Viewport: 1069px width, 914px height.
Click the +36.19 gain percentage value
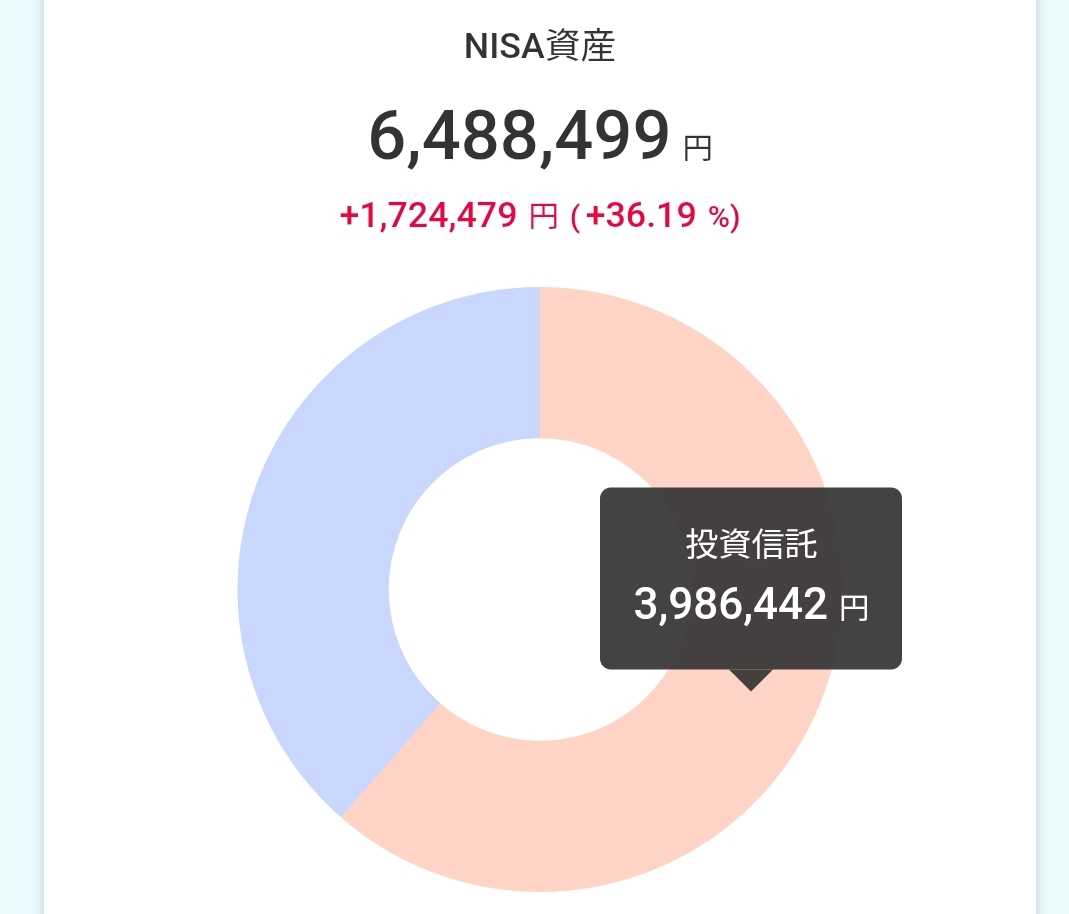pyautogui.click(x=640, y=215)
